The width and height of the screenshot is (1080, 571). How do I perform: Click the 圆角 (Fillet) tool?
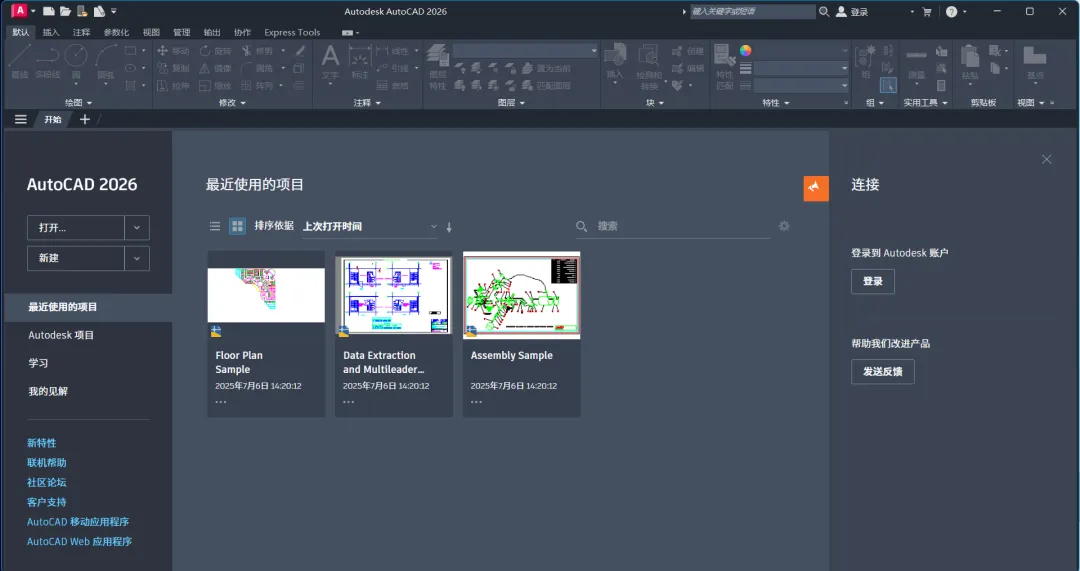[x=258, y=68]
